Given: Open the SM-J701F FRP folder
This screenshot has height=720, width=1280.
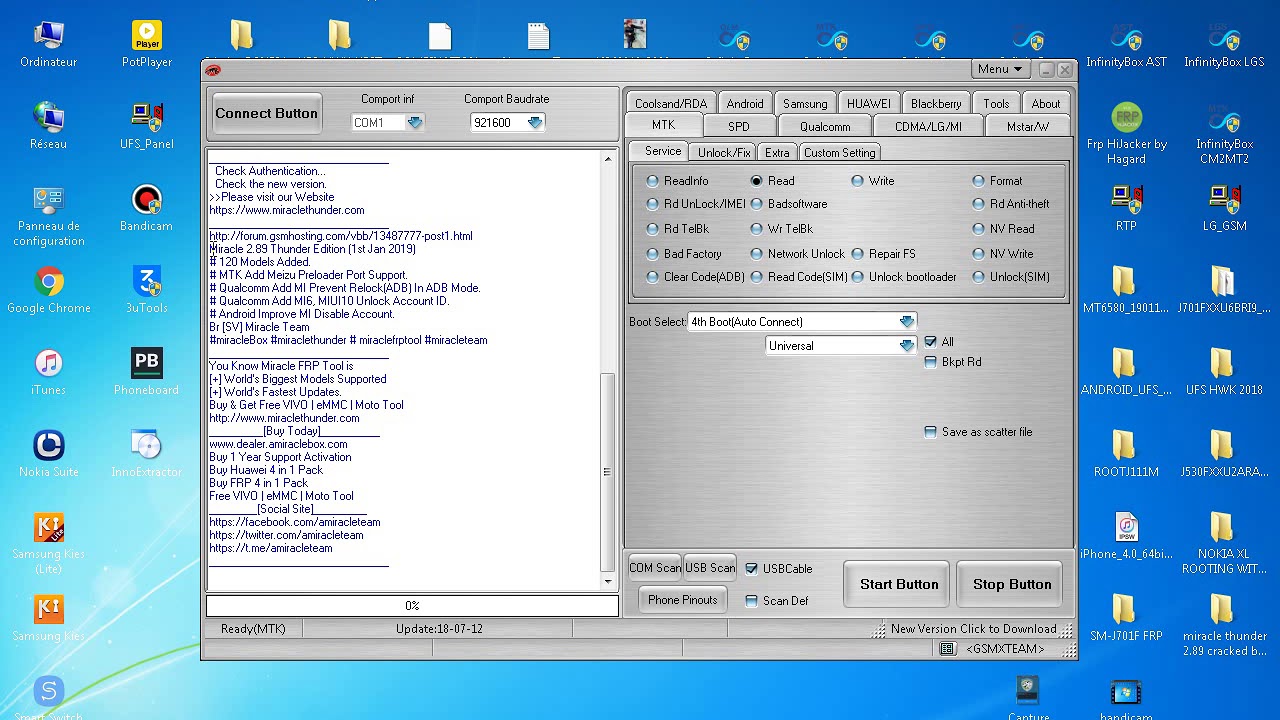Looking at the screenshot, I should (1126, 619).
